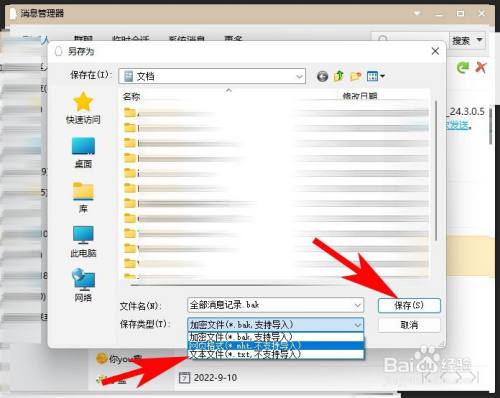This screenshot has height=398, width=500.
Task: Sort by Name (名称) column header
Action: tap(132, 97)
